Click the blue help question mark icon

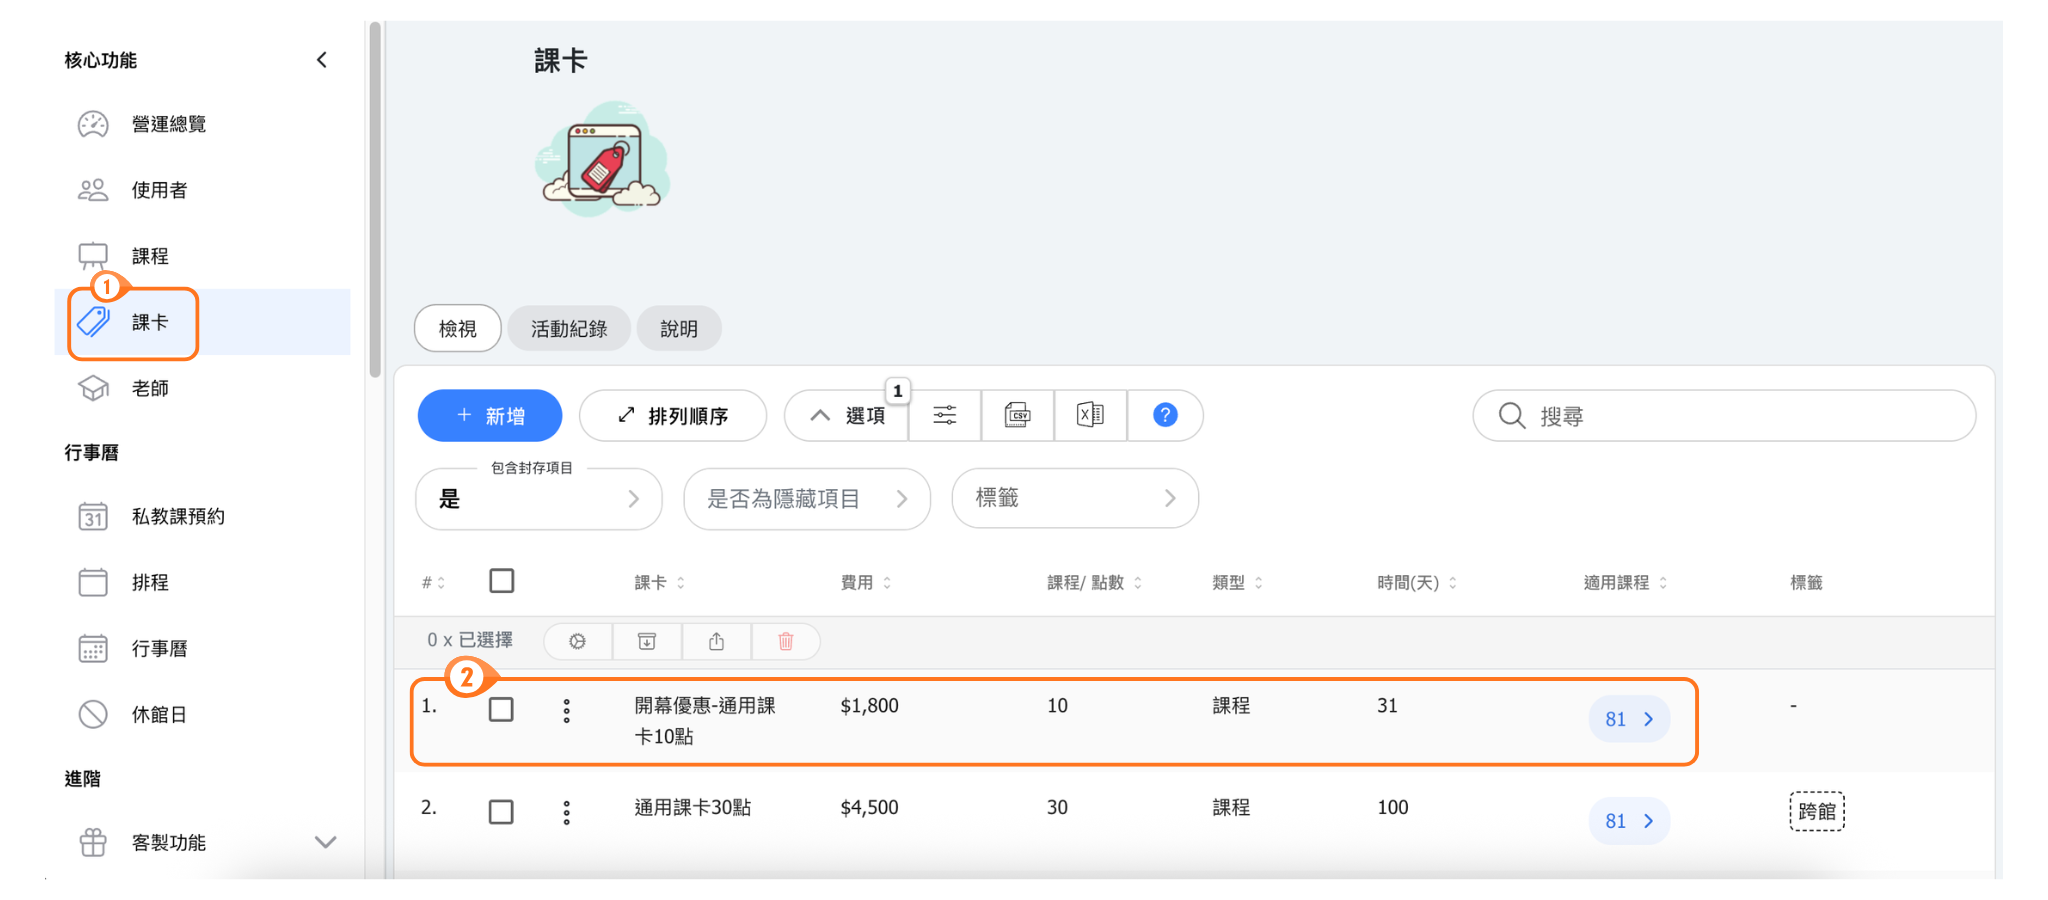pos(1164,415)
